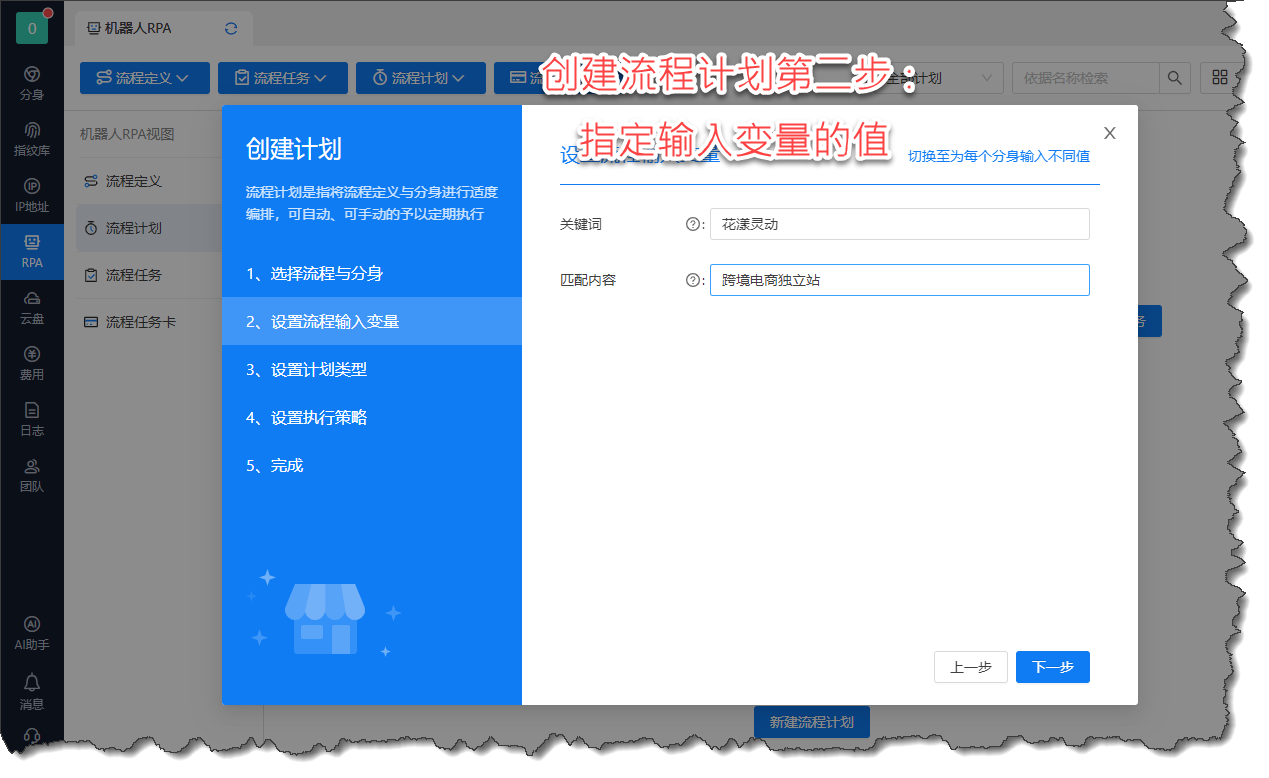
Task: Click help icon beside 关键词 field
Action: pos(692,225)
